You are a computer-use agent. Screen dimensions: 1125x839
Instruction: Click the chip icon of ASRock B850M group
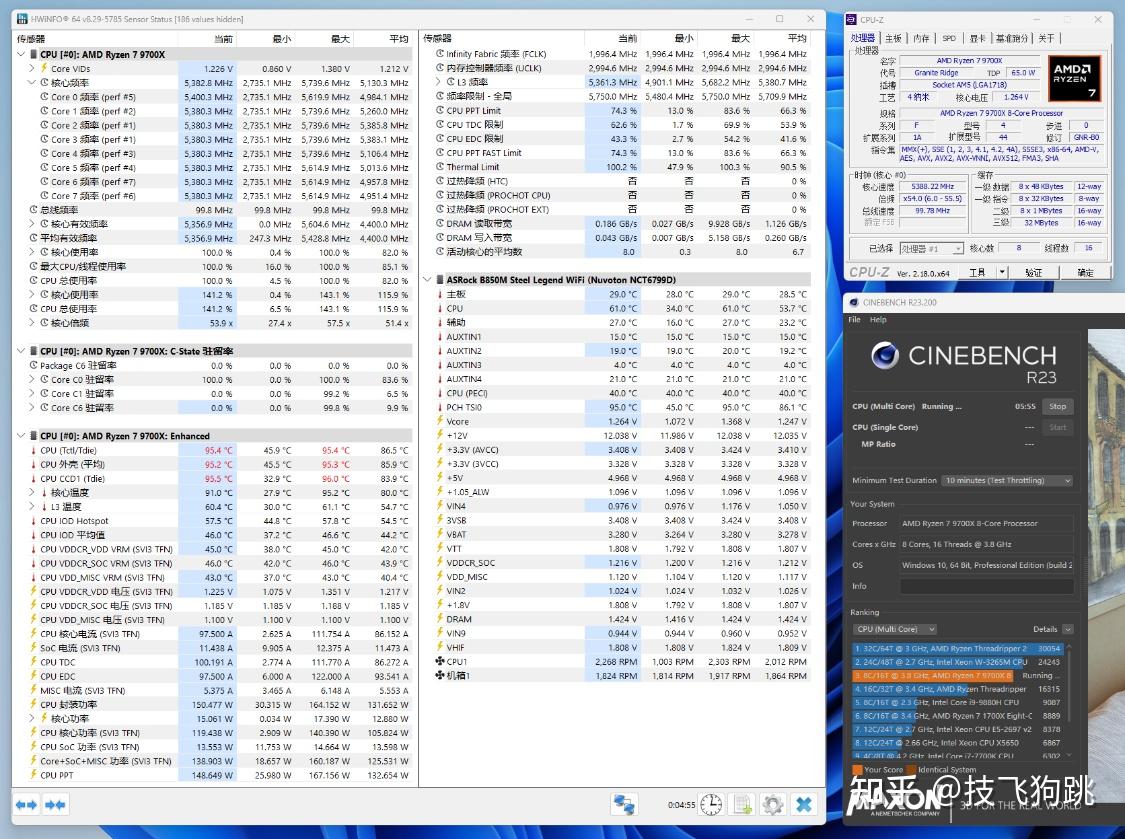439,280
